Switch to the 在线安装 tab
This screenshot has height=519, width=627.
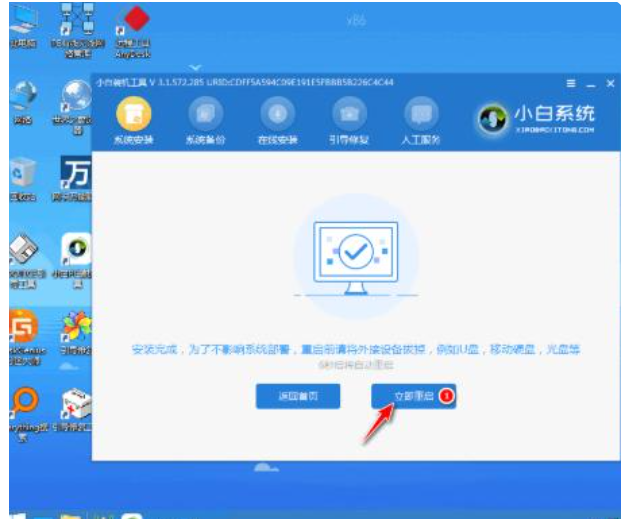(278, 120)
